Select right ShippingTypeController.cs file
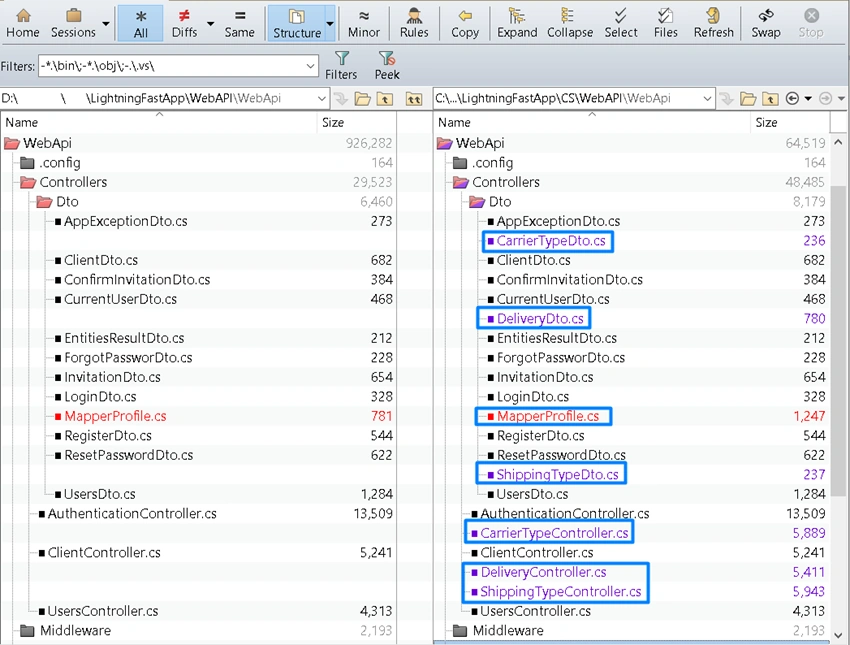The image size is (850, 645). [x=561, y=592]
